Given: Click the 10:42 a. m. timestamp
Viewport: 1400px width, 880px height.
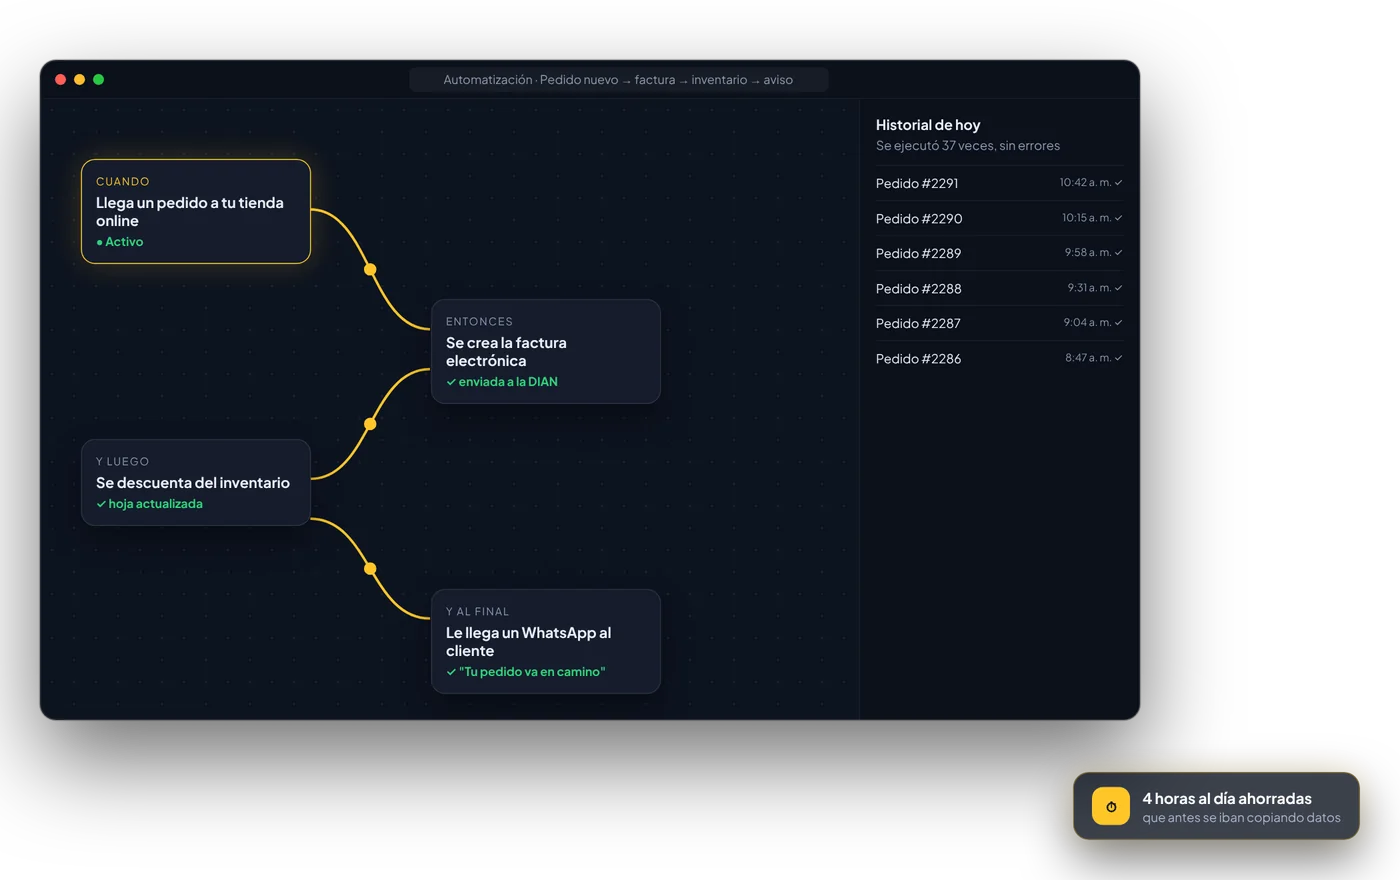Looking at the screenshot, I should pos(1085,183).
